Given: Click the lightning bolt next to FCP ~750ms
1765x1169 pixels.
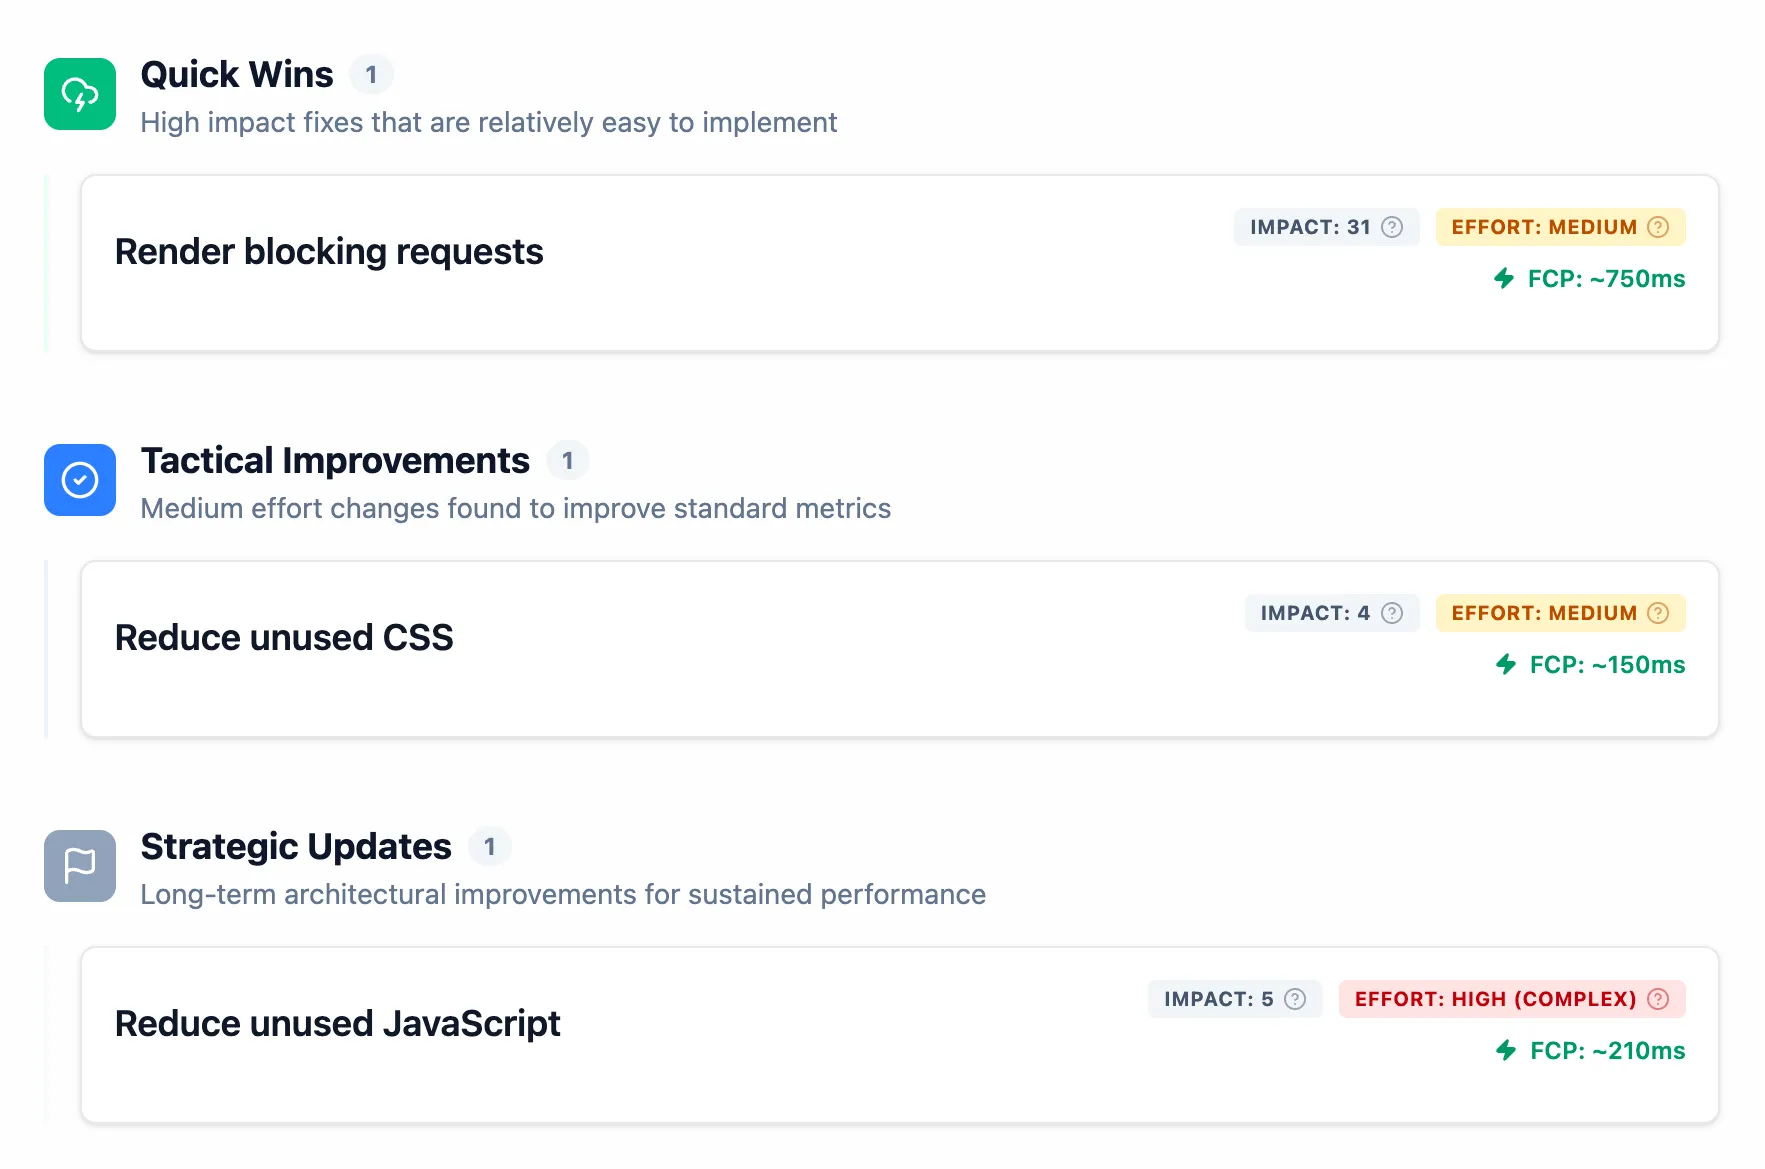Looking at the screenshot, I should 1506,279.
